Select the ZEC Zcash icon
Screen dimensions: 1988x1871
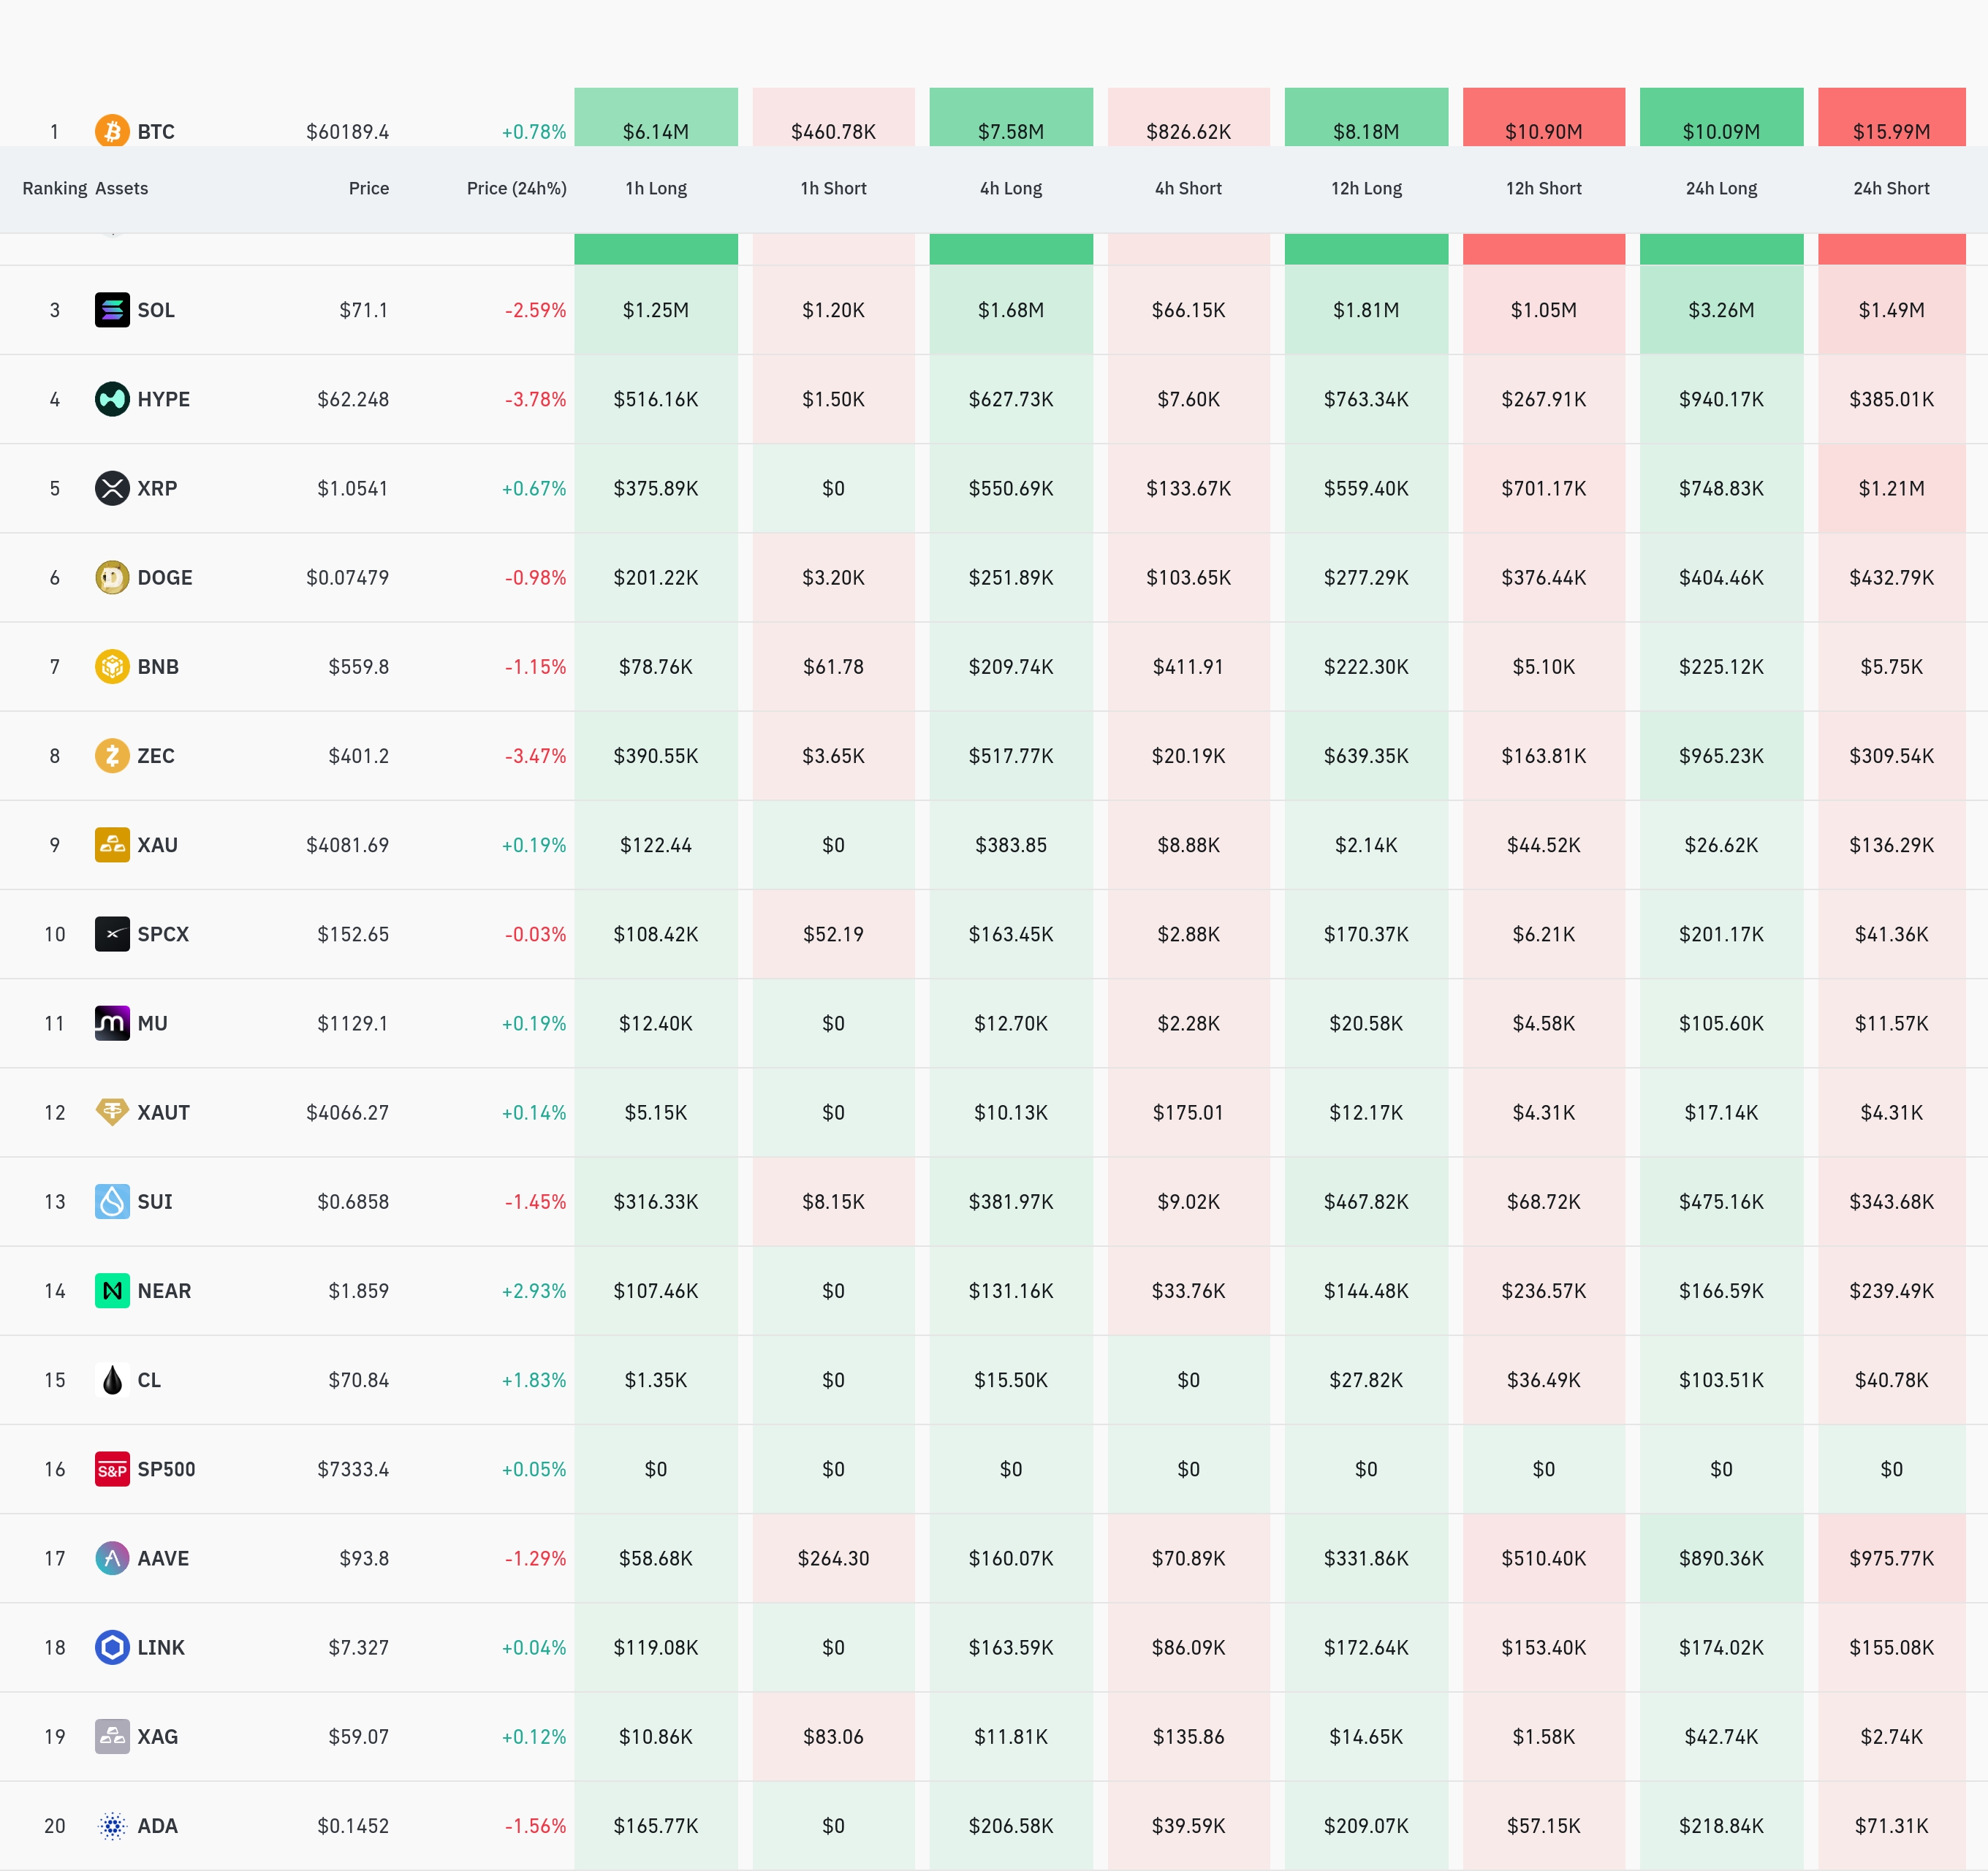pos(112,755)
